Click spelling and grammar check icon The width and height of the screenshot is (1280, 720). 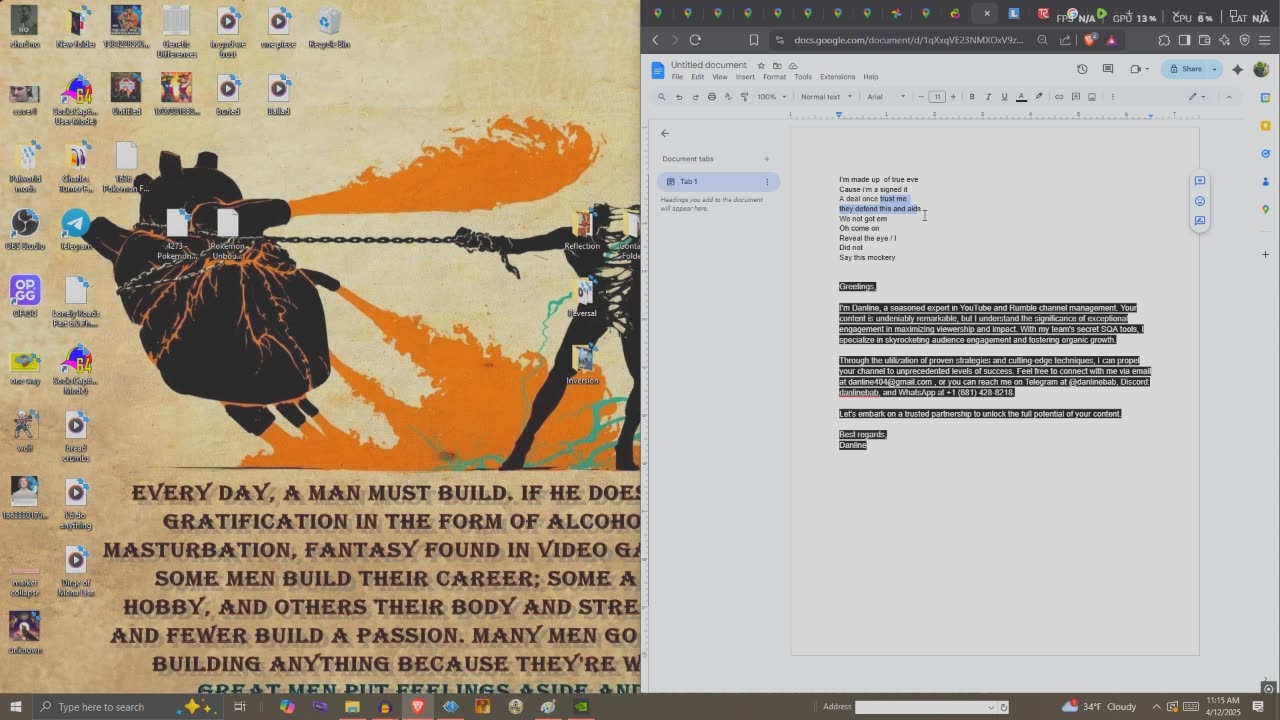click(728, 97)
